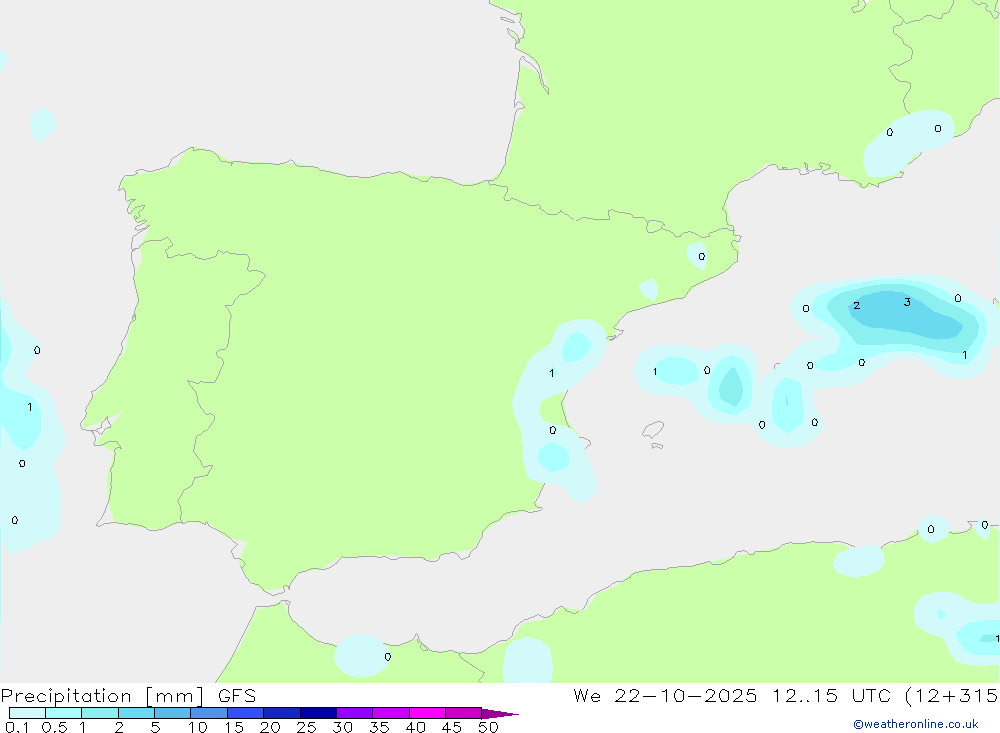Pick the 5–10 mm blue legend swatch
The height and width of the screenshot is (733, 1000).
coord(172,713)
